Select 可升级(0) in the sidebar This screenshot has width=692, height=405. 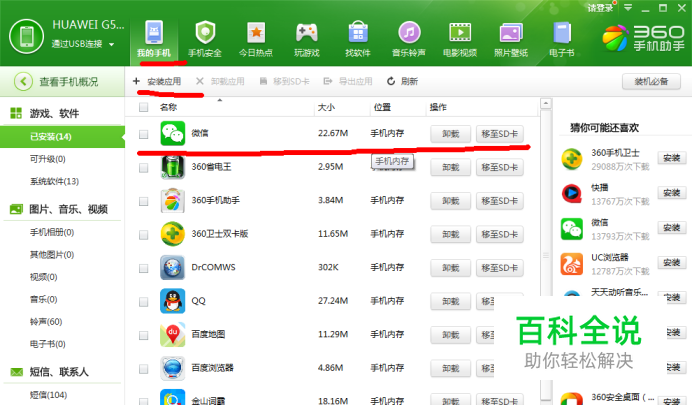pyautogui.click(x=48, y=159)
